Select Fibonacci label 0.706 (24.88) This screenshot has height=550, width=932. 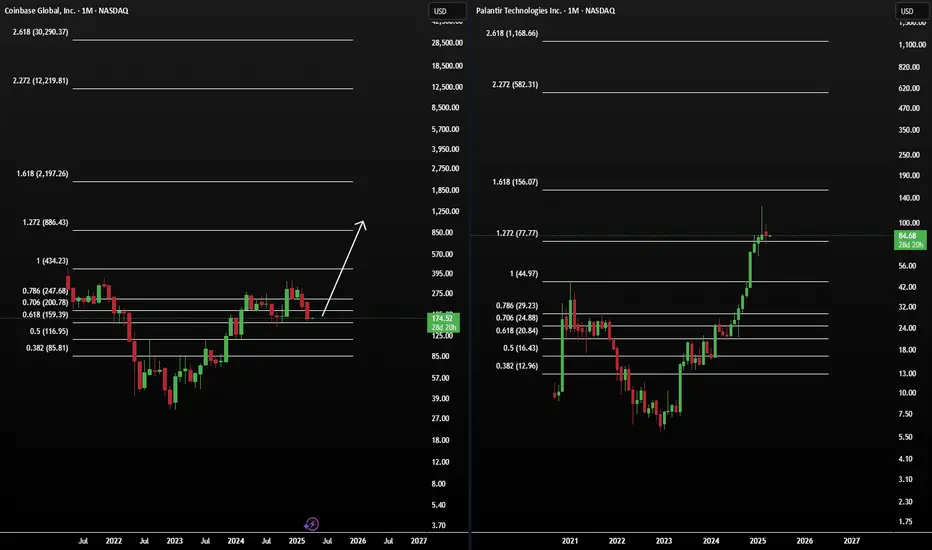point(517,318)
